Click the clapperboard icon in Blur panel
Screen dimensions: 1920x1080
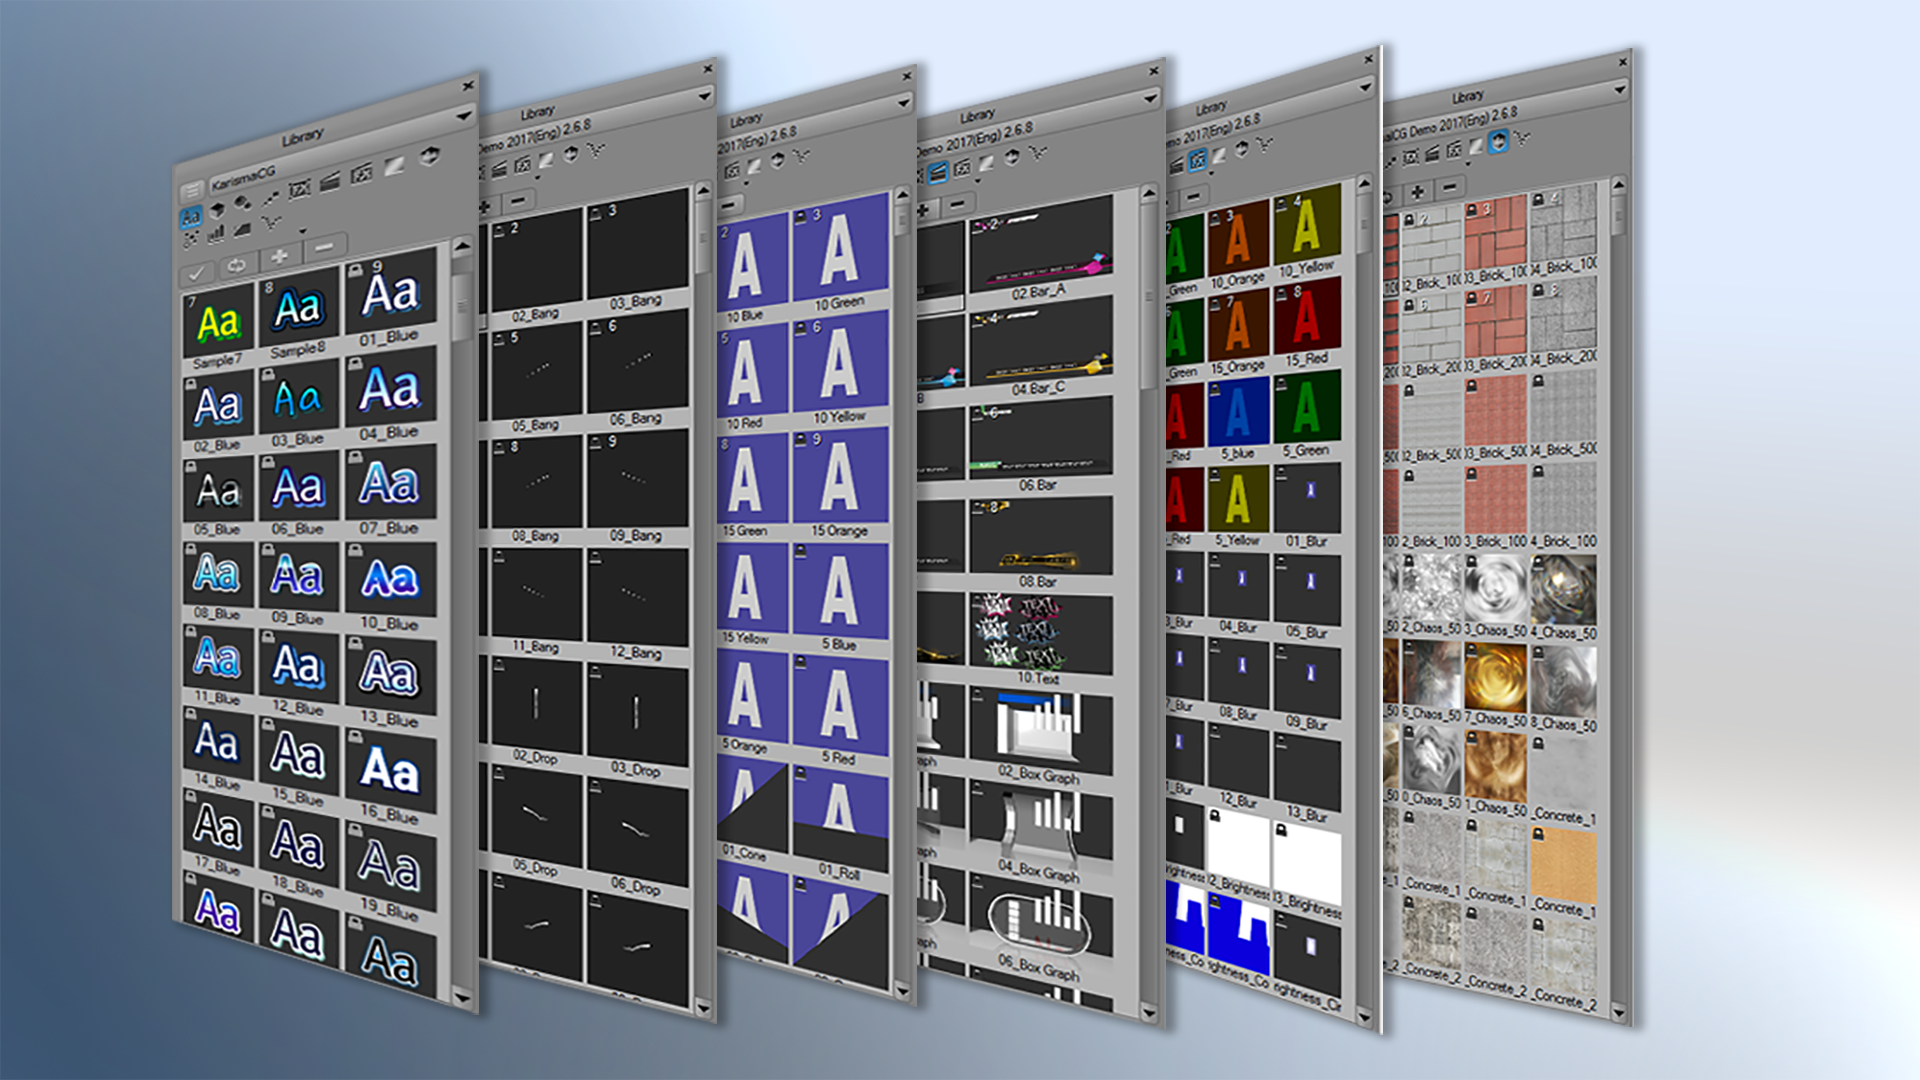(x=1176, y=166)
